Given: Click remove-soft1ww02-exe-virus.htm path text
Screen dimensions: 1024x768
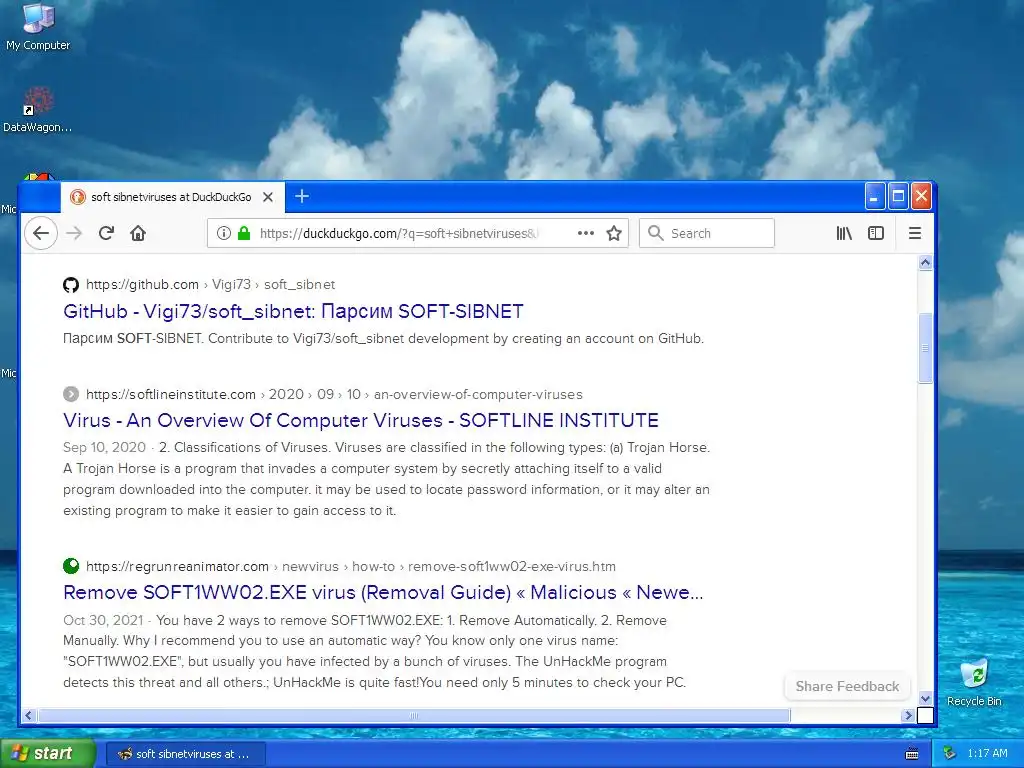Looking at the screenshot, I should coord(512,566).
